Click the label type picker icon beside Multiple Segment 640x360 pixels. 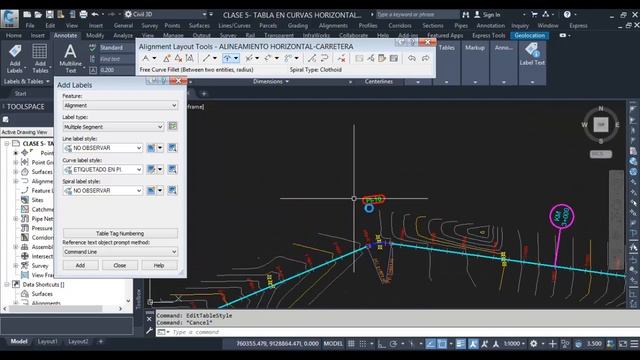point(173,126)
